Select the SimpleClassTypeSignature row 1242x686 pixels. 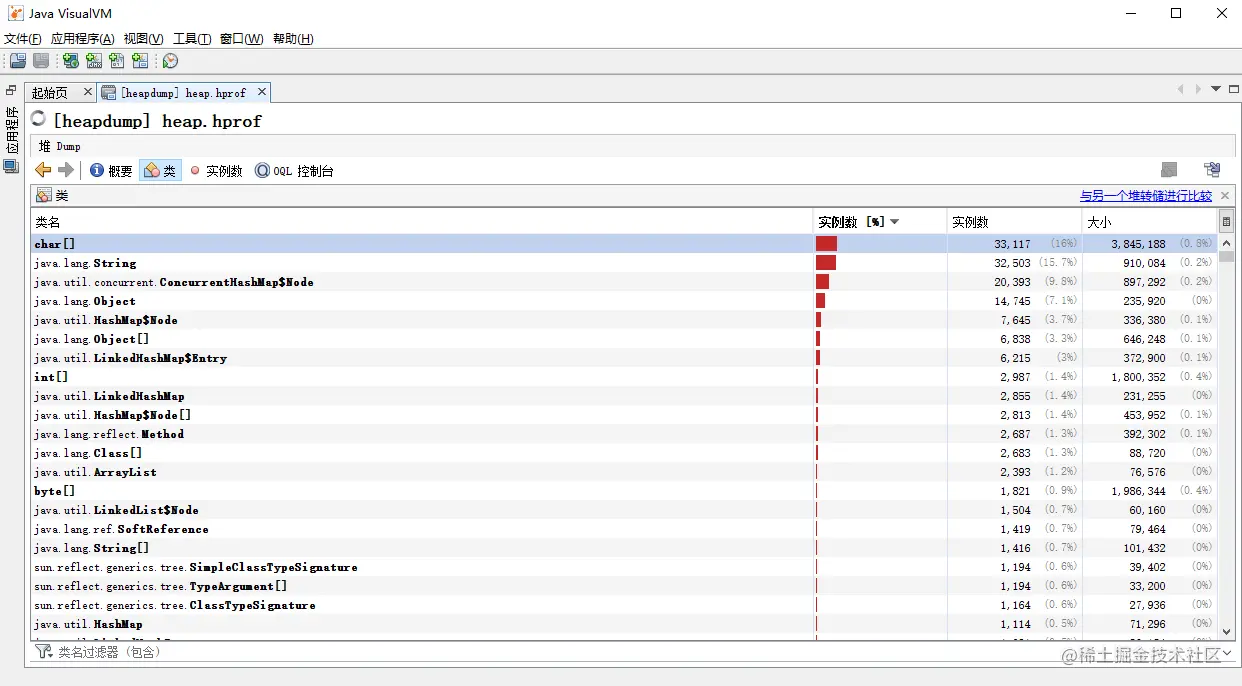(625, 567)
